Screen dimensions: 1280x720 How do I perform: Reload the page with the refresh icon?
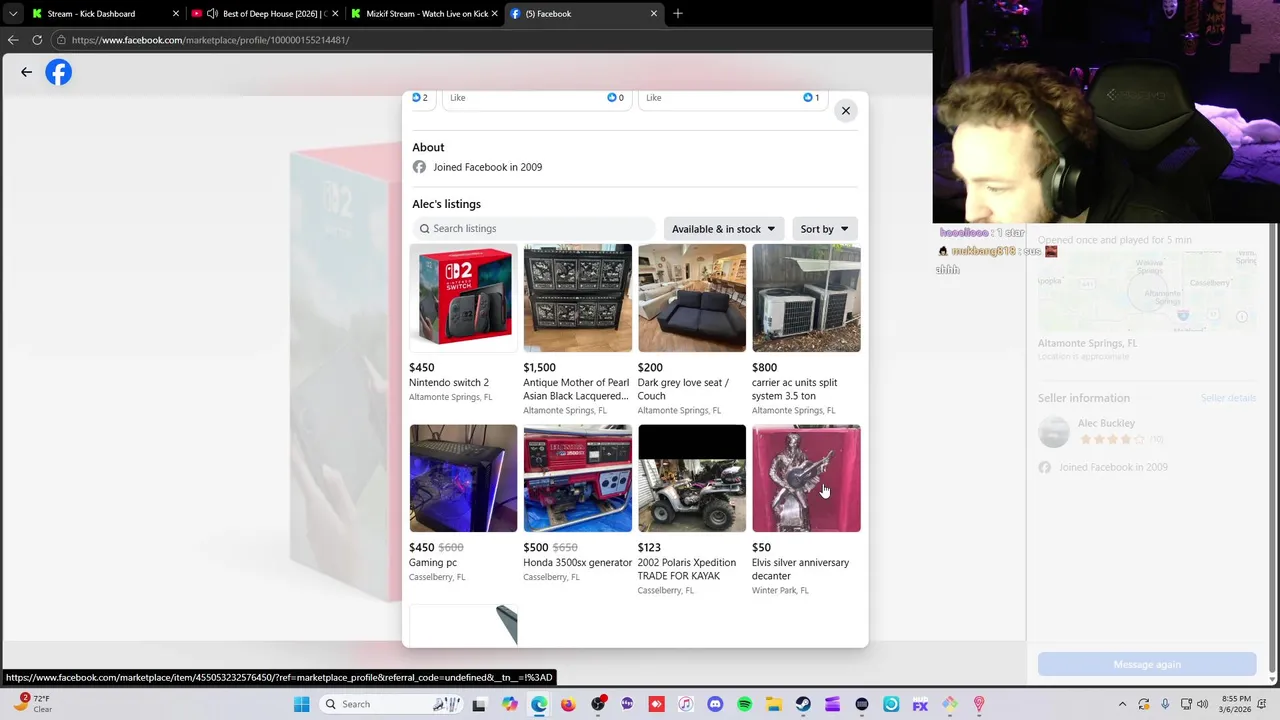point(37,40)
